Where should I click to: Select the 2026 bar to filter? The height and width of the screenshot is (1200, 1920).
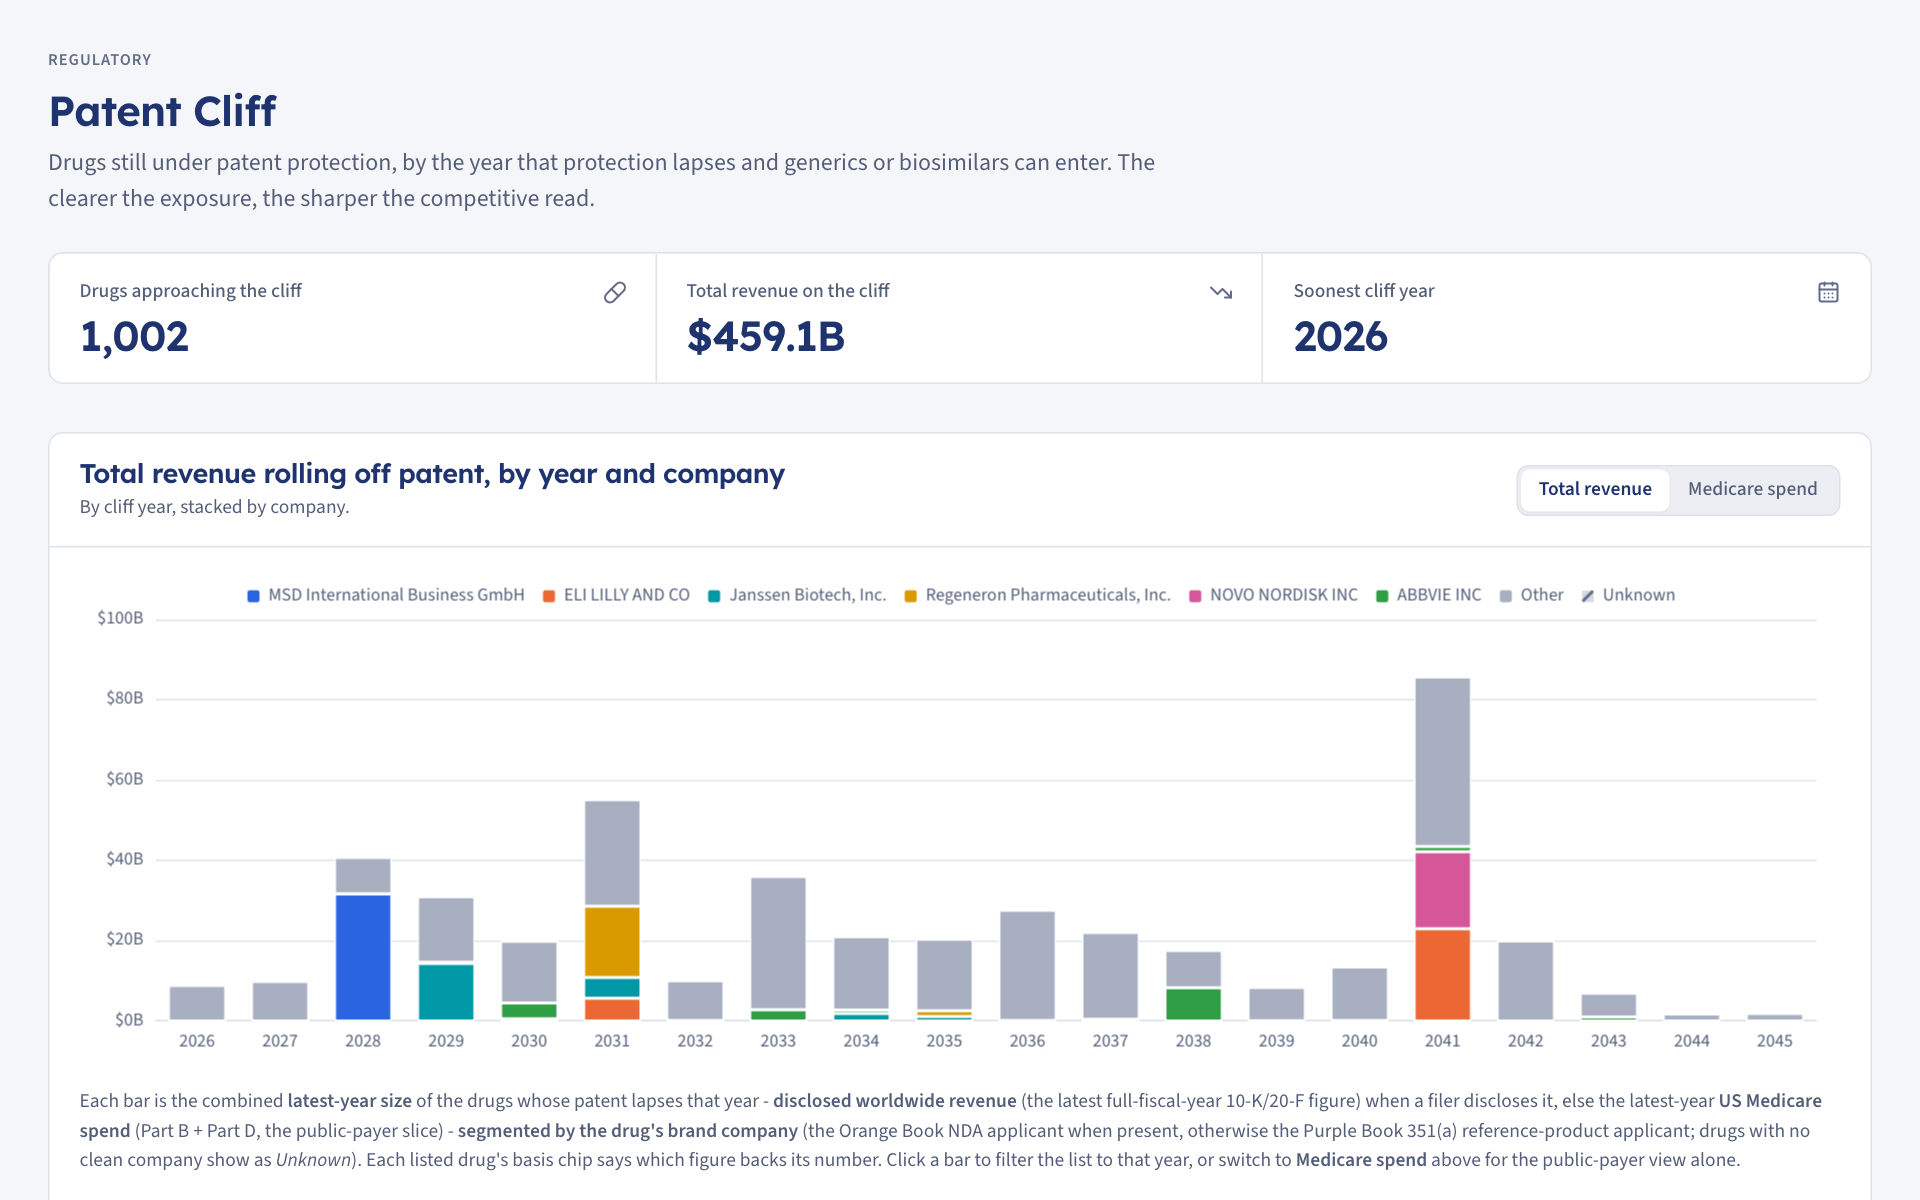coord(197,1003)
